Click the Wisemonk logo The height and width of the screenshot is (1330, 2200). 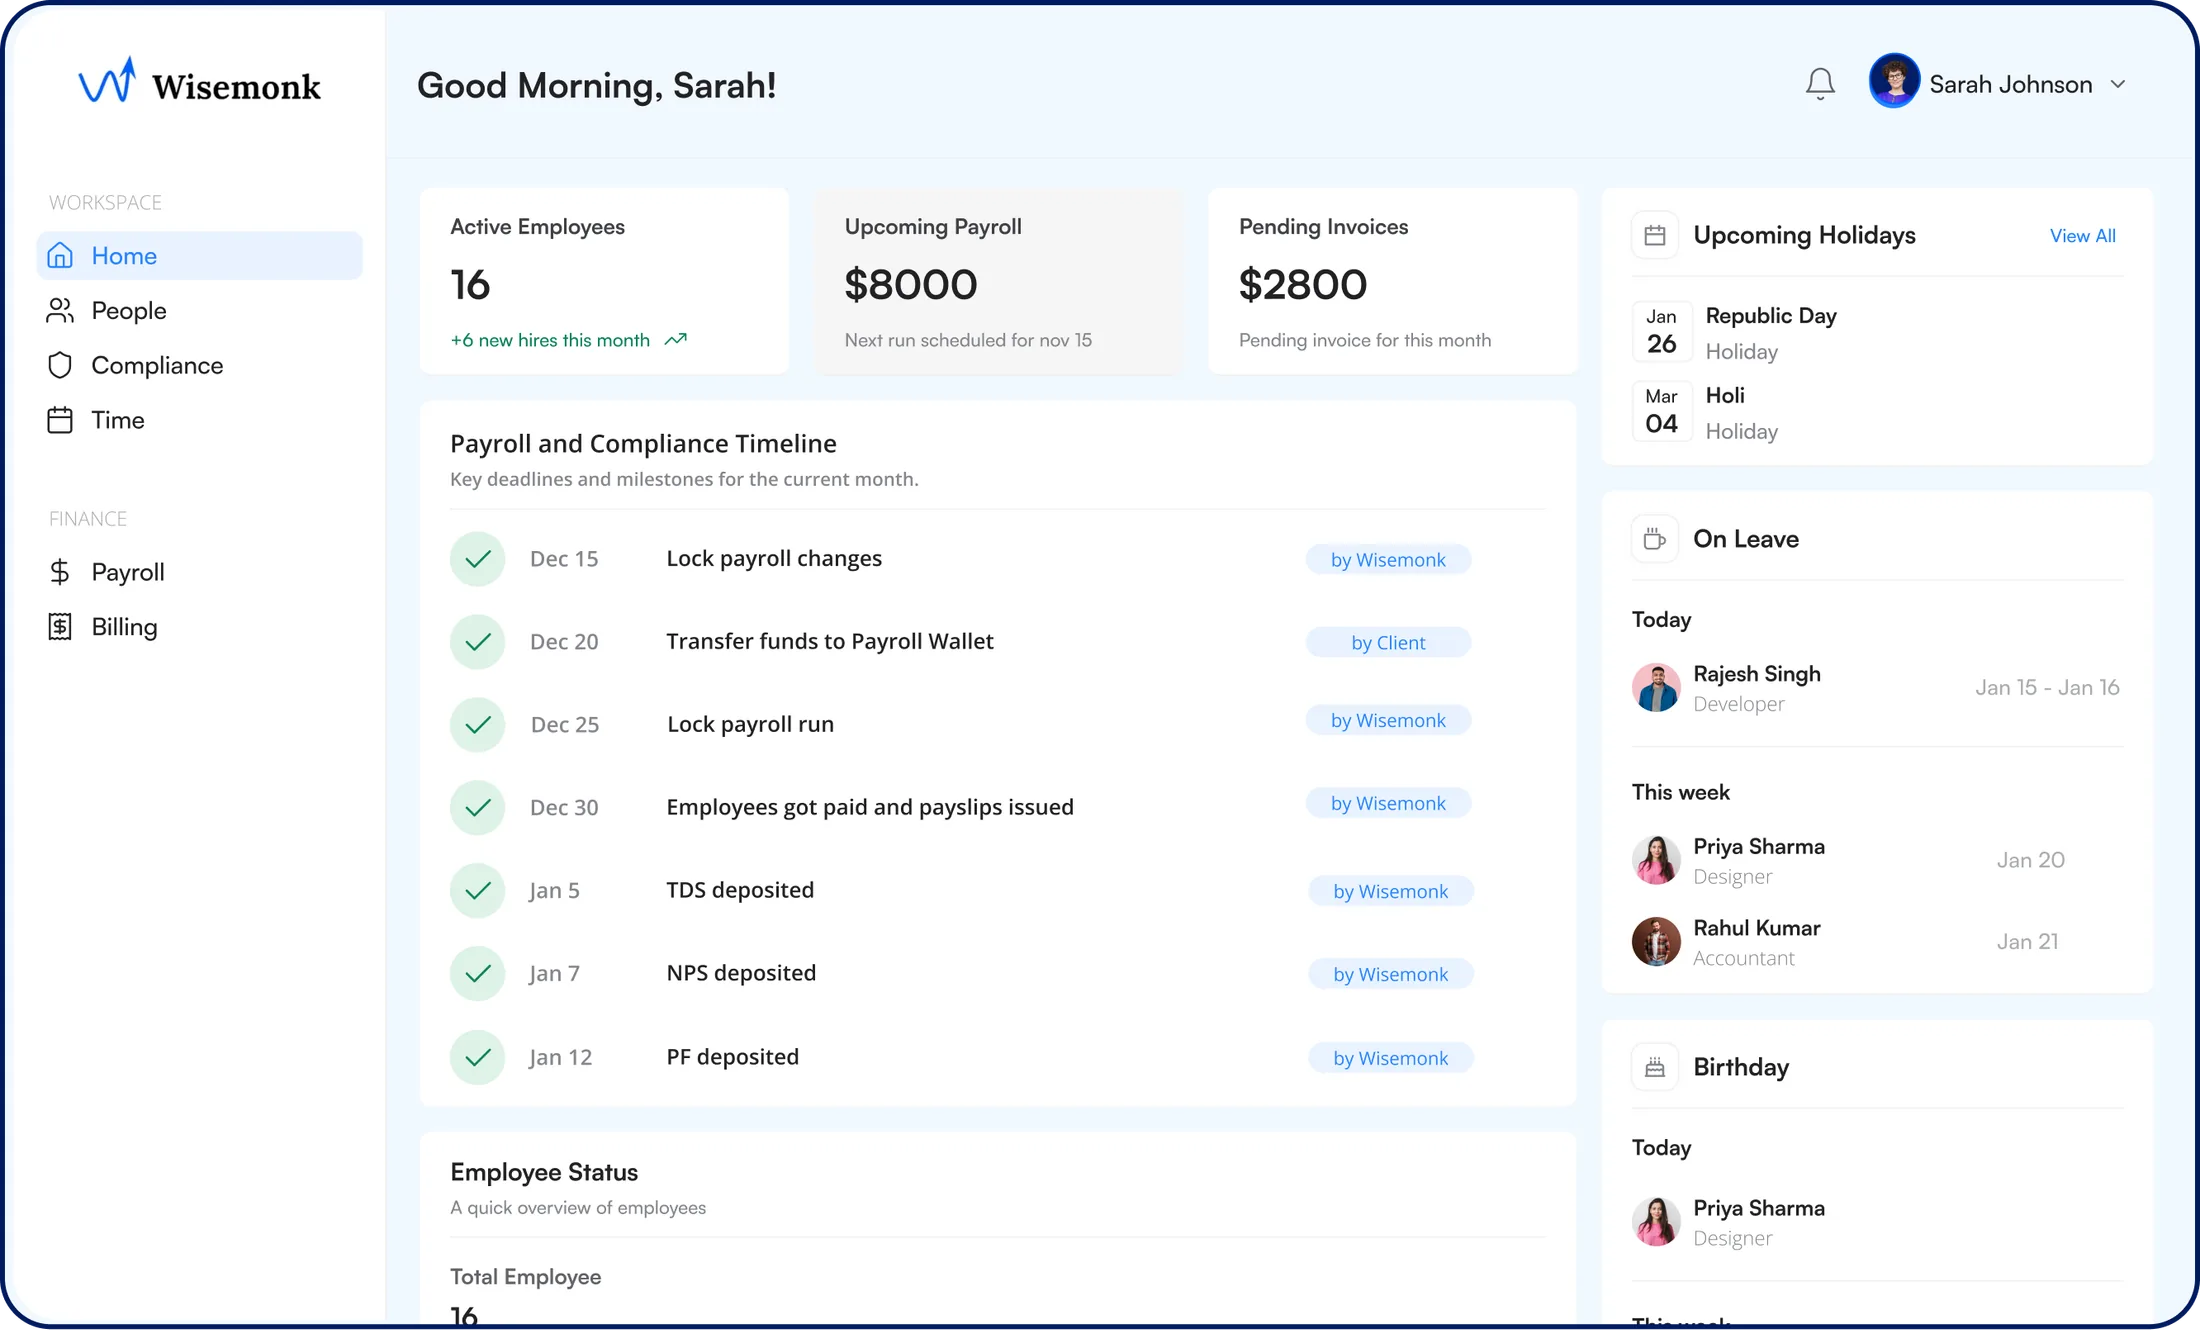[199, 84]
